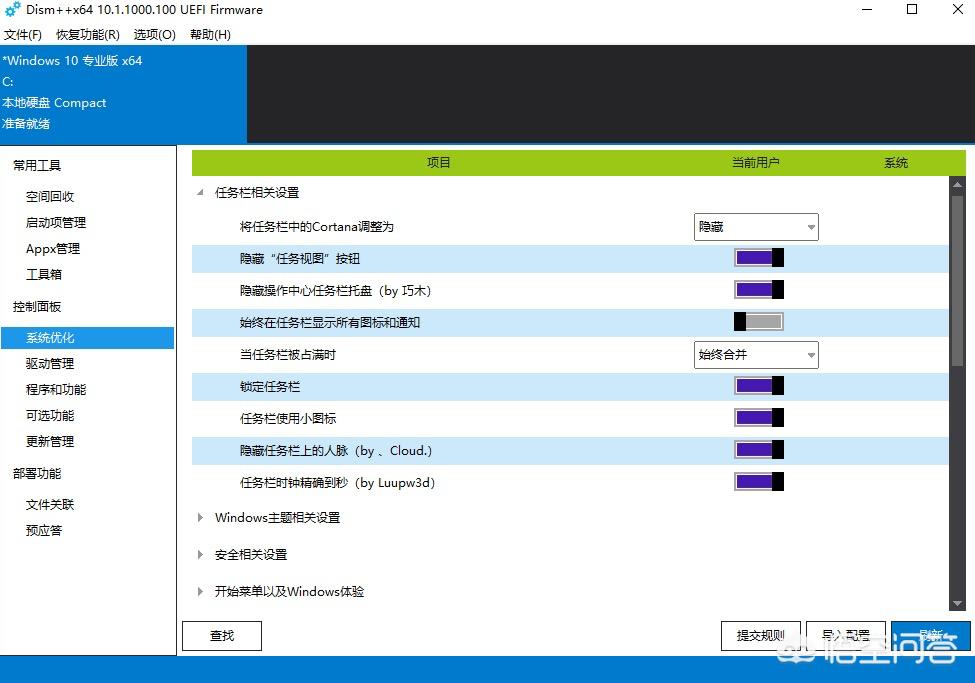Toggle 隐藏"任务视图"按钮 switch
The image size is (975, 683).
(x=759, y=258)
